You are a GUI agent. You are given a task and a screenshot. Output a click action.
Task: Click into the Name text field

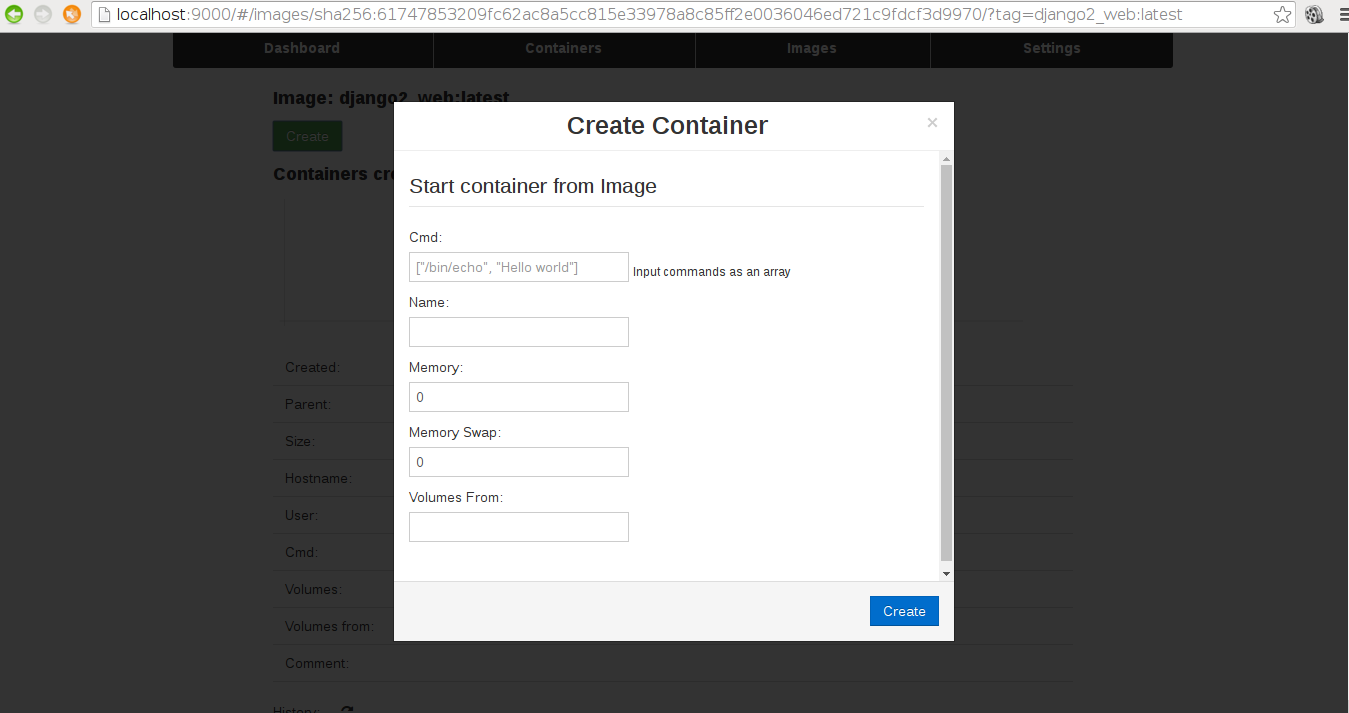point(518,332)
